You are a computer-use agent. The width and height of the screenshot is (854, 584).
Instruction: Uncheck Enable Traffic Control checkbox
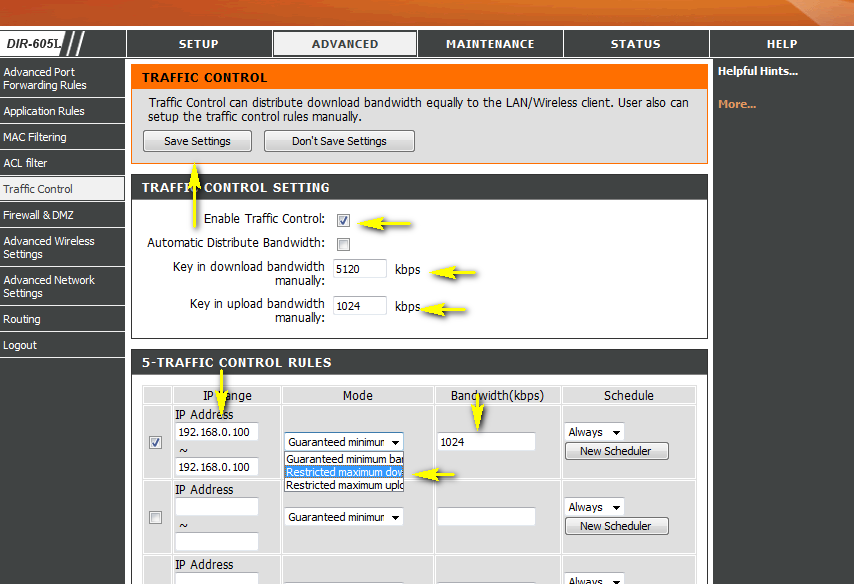[343, 220]
